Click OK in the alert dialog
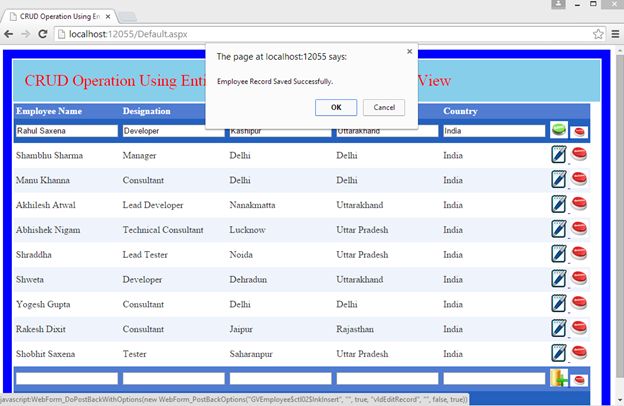The width and height of the screenshot is (624, 406). point(336,107)
